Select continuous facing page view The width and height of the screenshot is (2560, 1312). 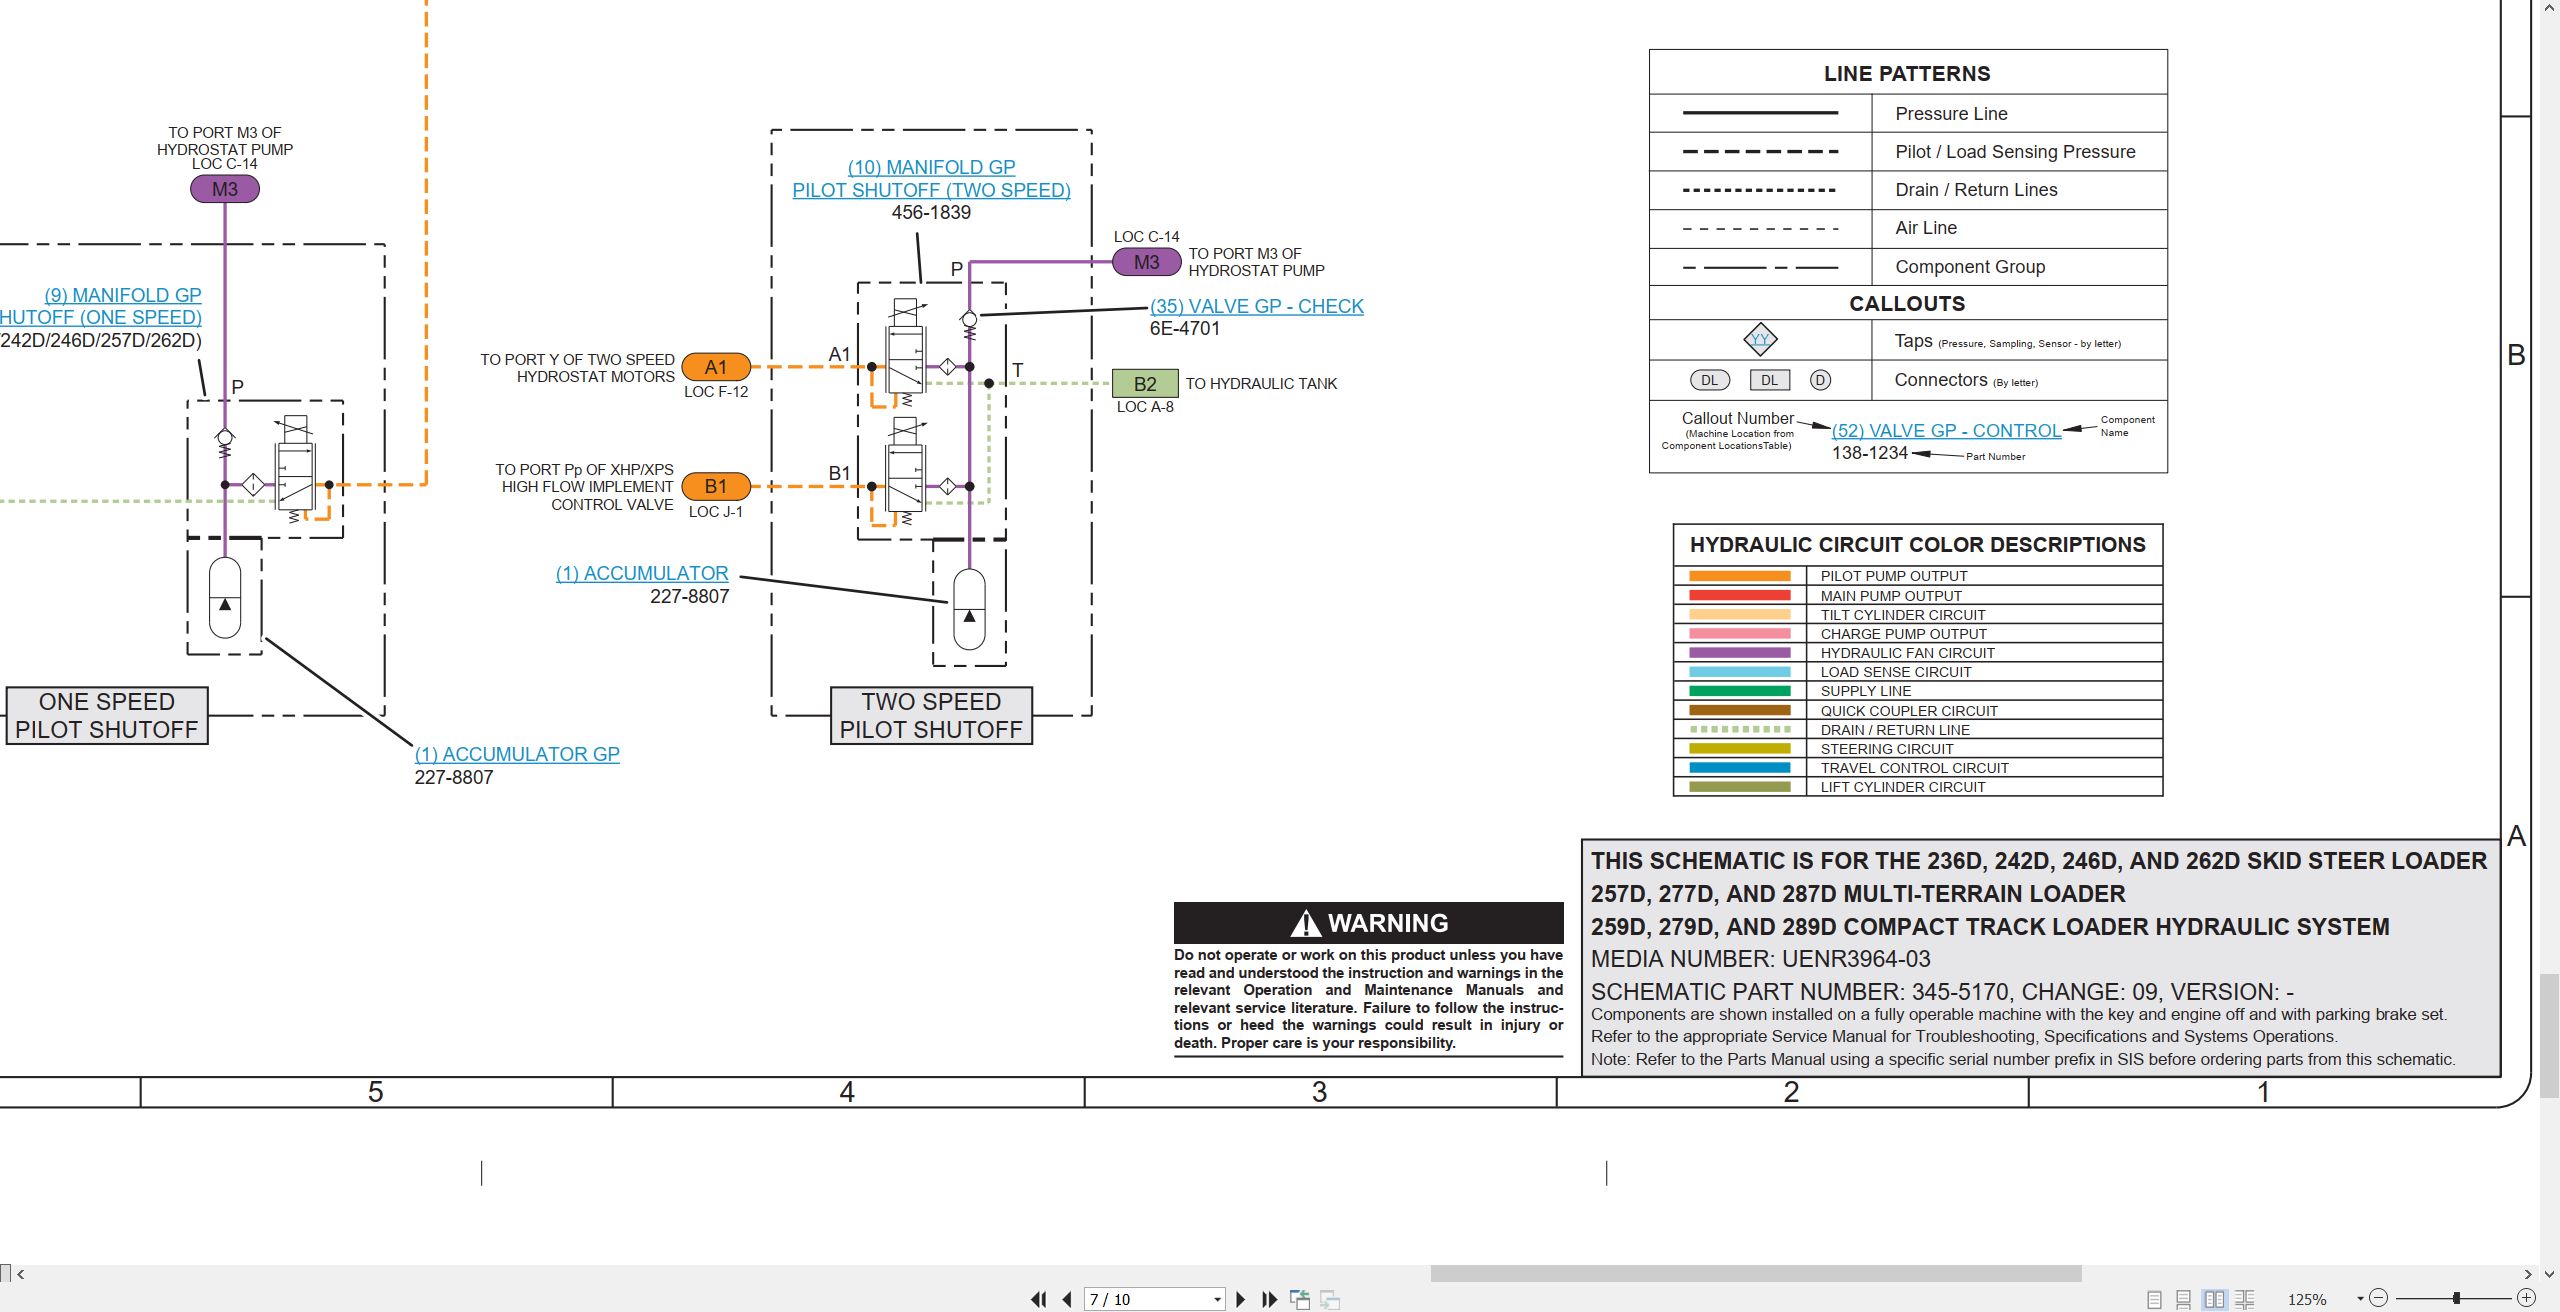pyautogui.click(x=2245, y=1299)
